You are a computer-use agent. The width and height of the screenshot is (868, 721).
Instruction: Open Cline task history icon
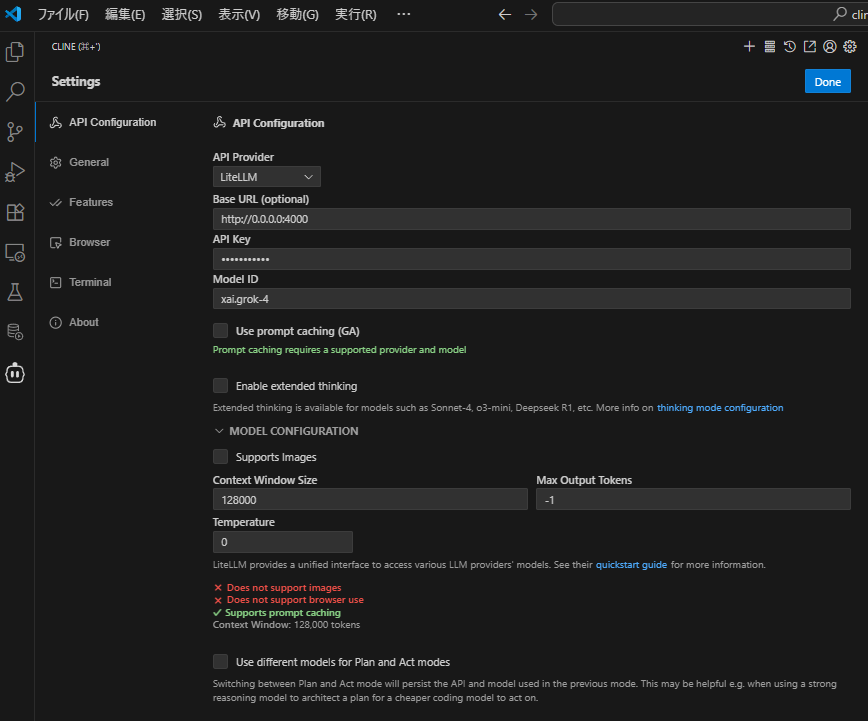790,47
